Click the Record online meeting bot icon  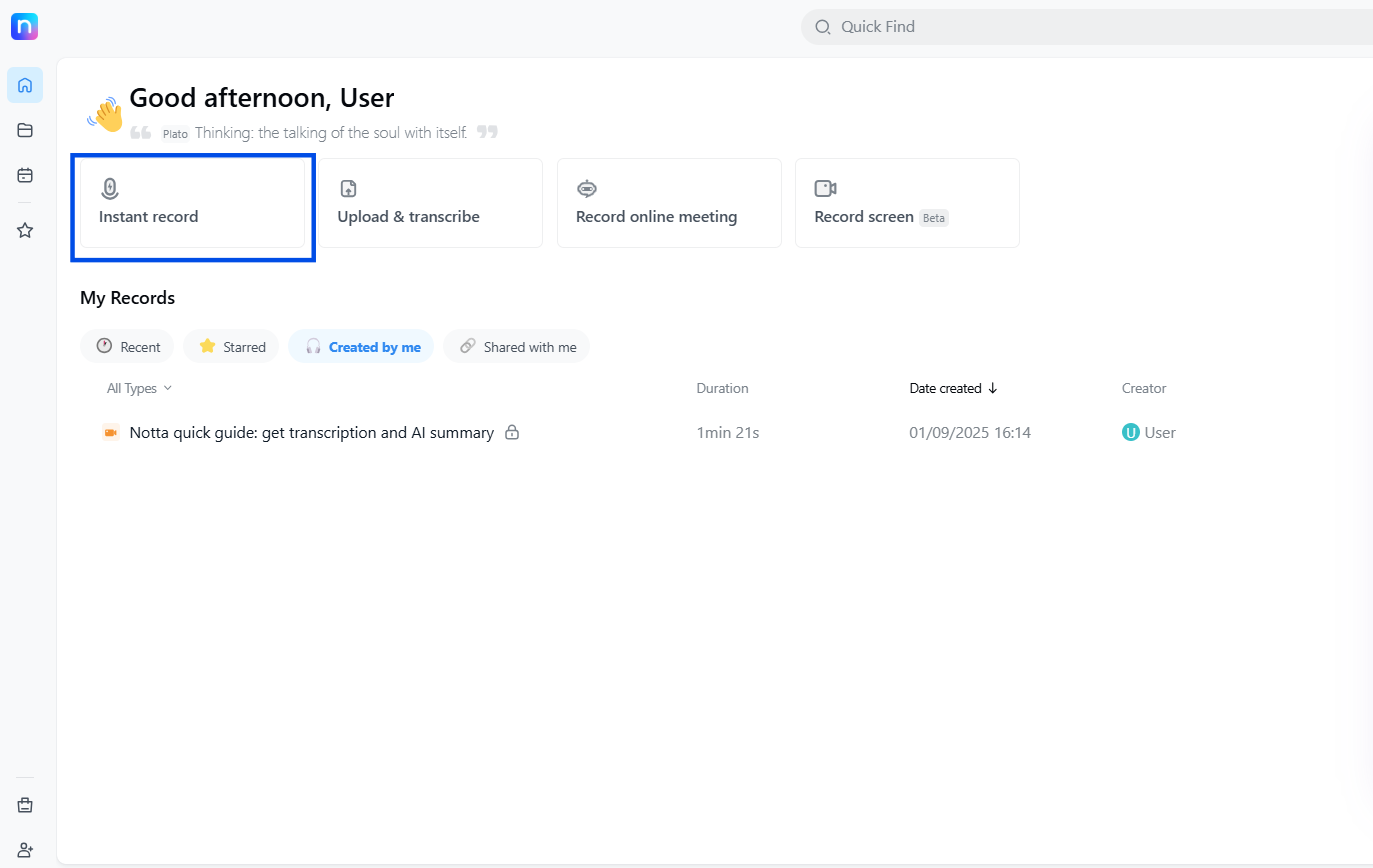point(587,188)
